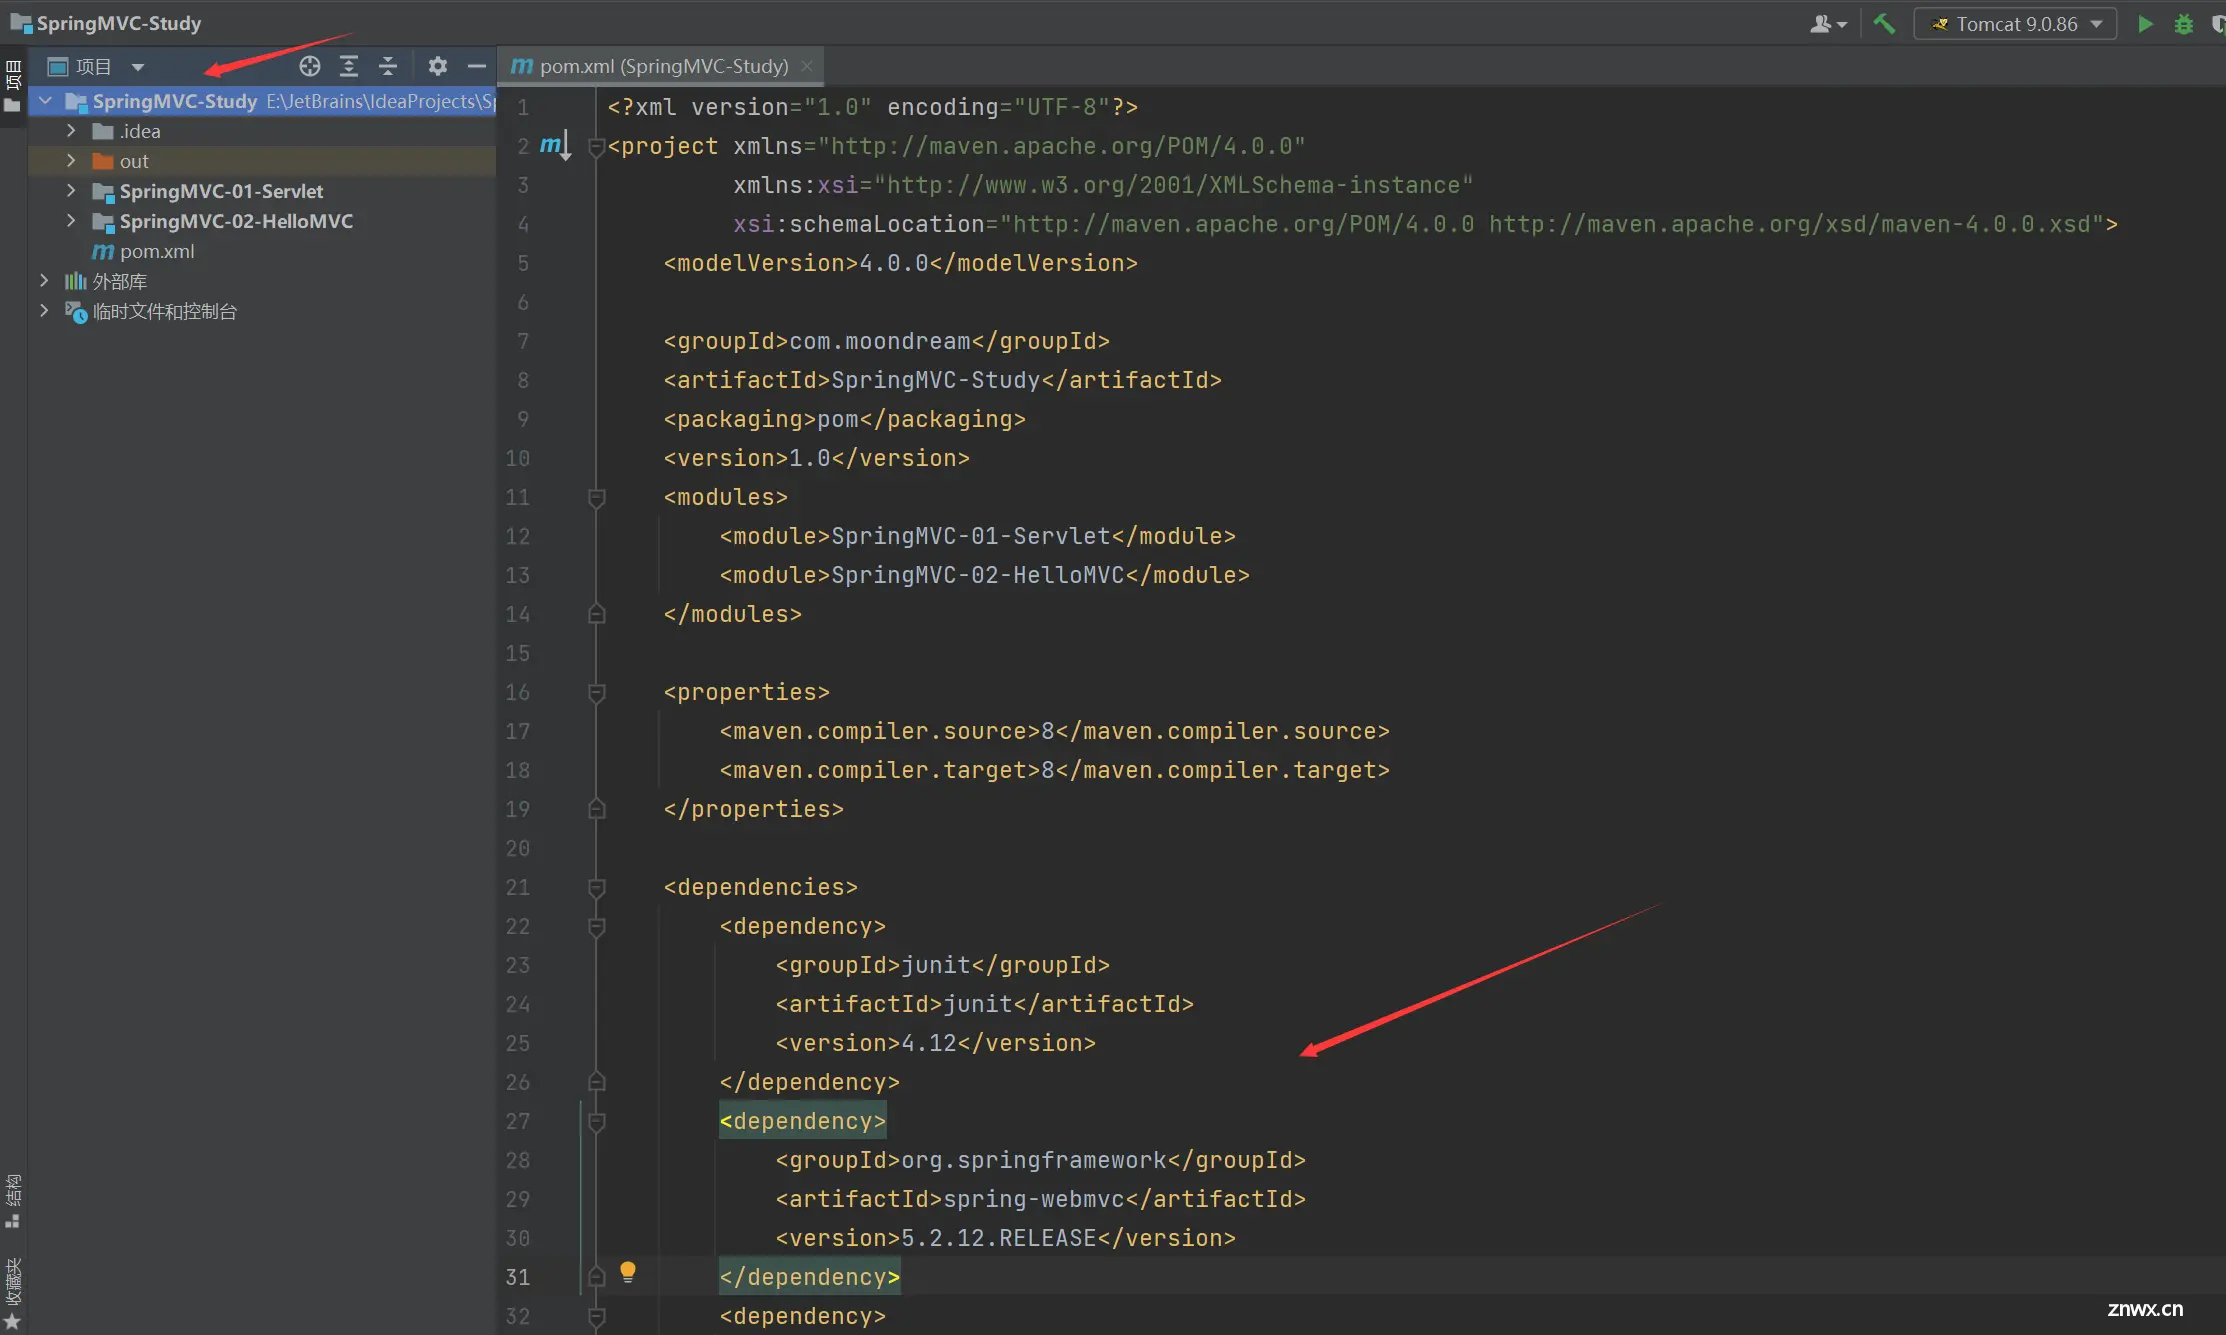The width and height of the screenshot is (2226, 1335).
Task: Click line number 31 in the gutter
Action: point(517,1277)
